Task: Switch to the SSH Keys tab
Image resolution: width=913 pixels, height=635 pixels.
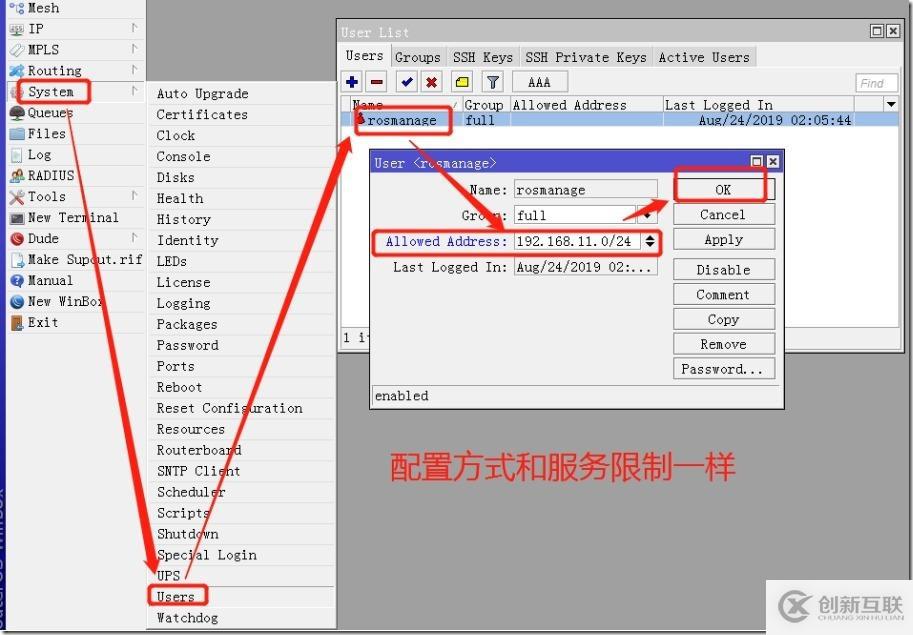Action: pyautogui.click(x=483, y=57)
